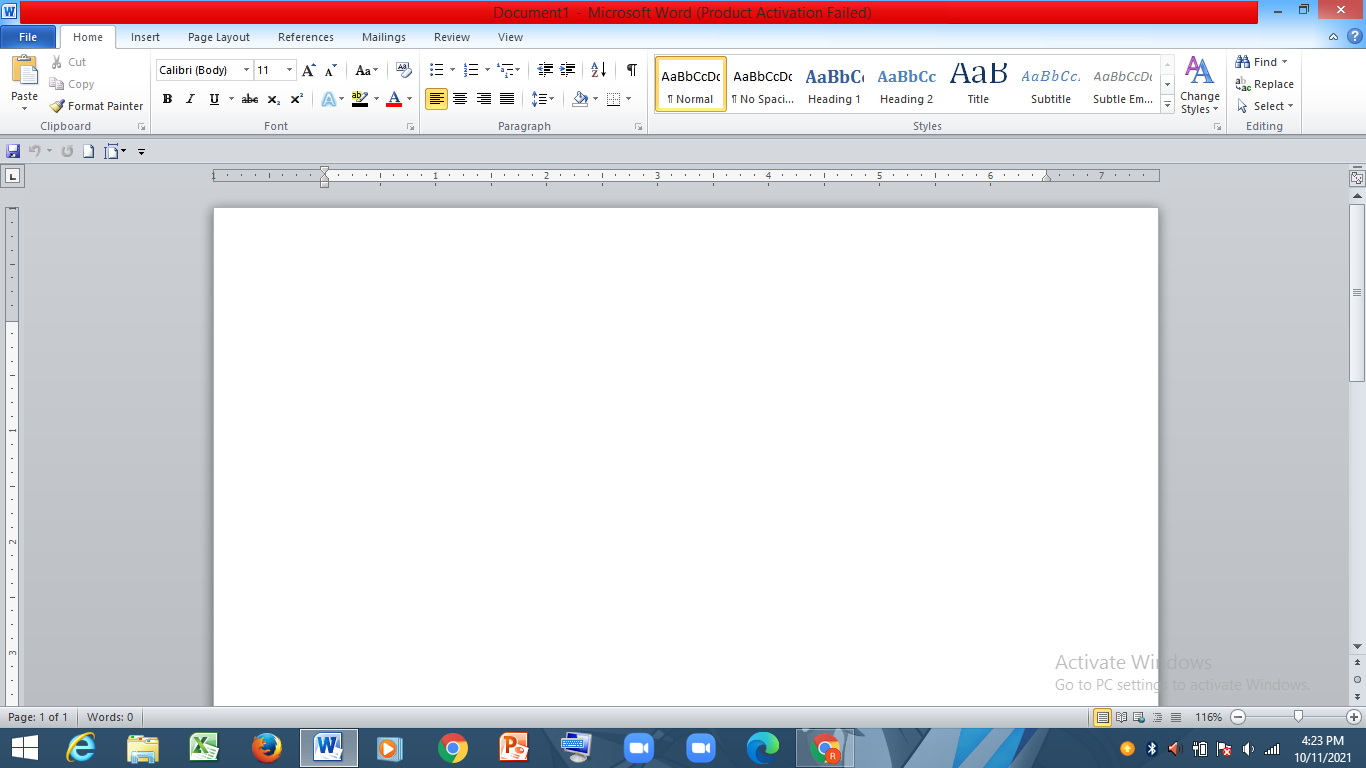This screenshot has width=1366, height=768.
Task: Apply the yellow text highlight color
Action: [360, 99]
